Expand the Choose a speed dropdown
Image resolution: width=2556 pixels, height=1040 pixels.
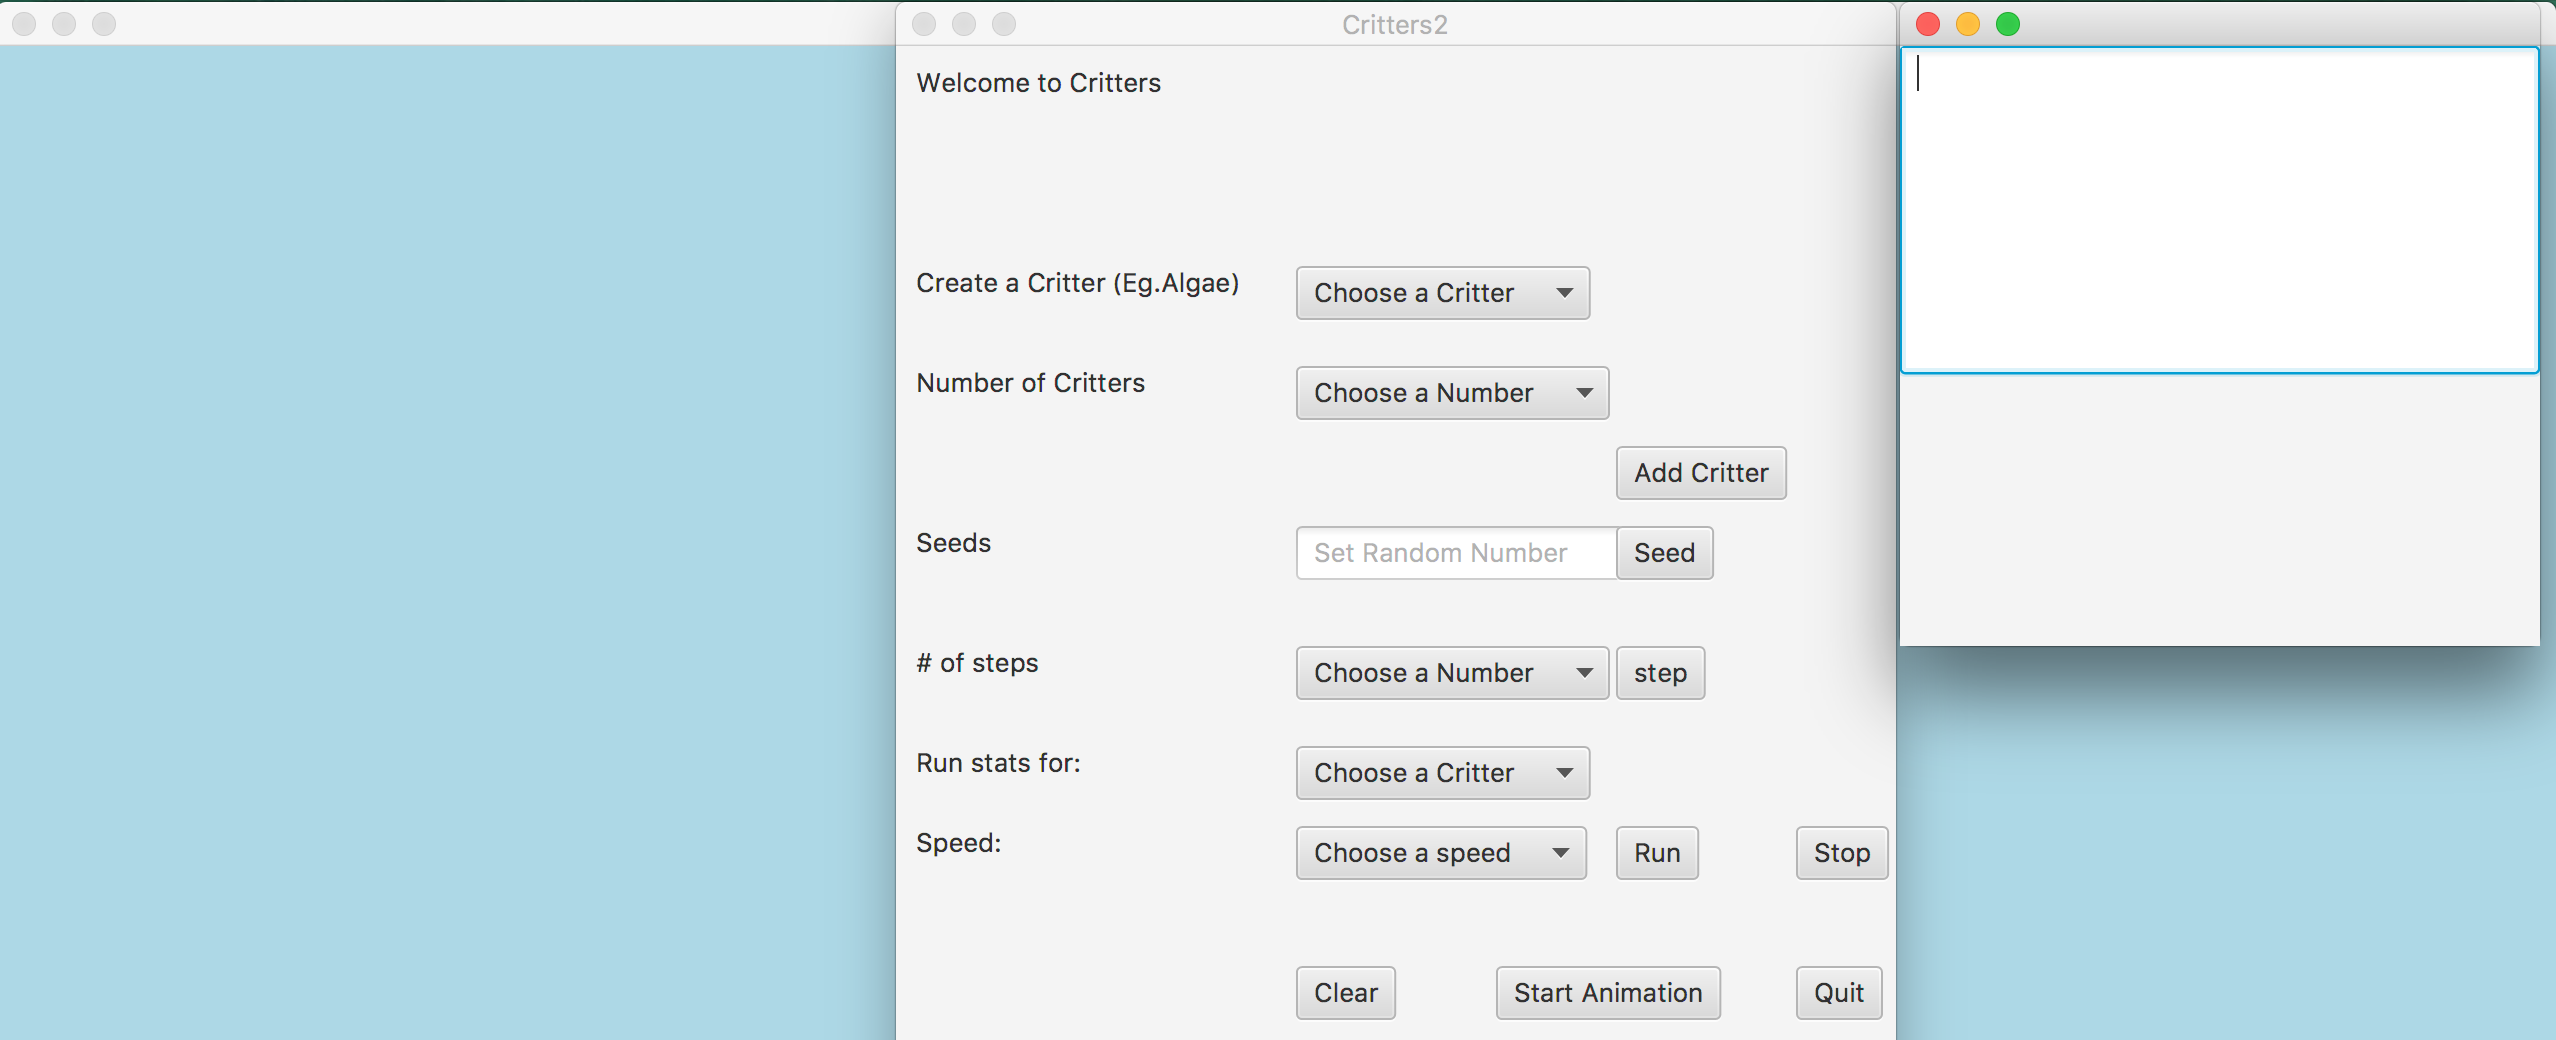tap(1440, 852)
